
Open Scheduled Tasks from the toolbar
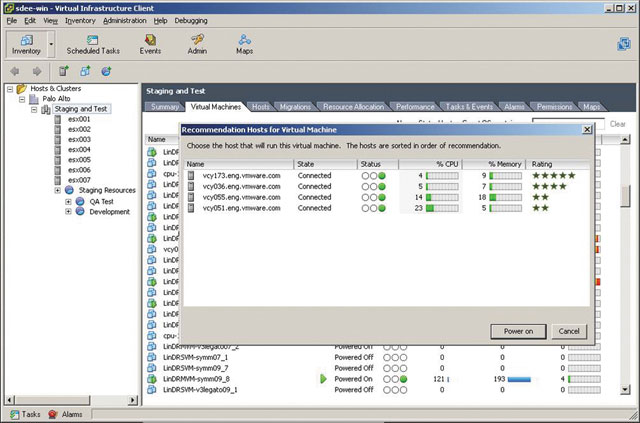(93, 45)
